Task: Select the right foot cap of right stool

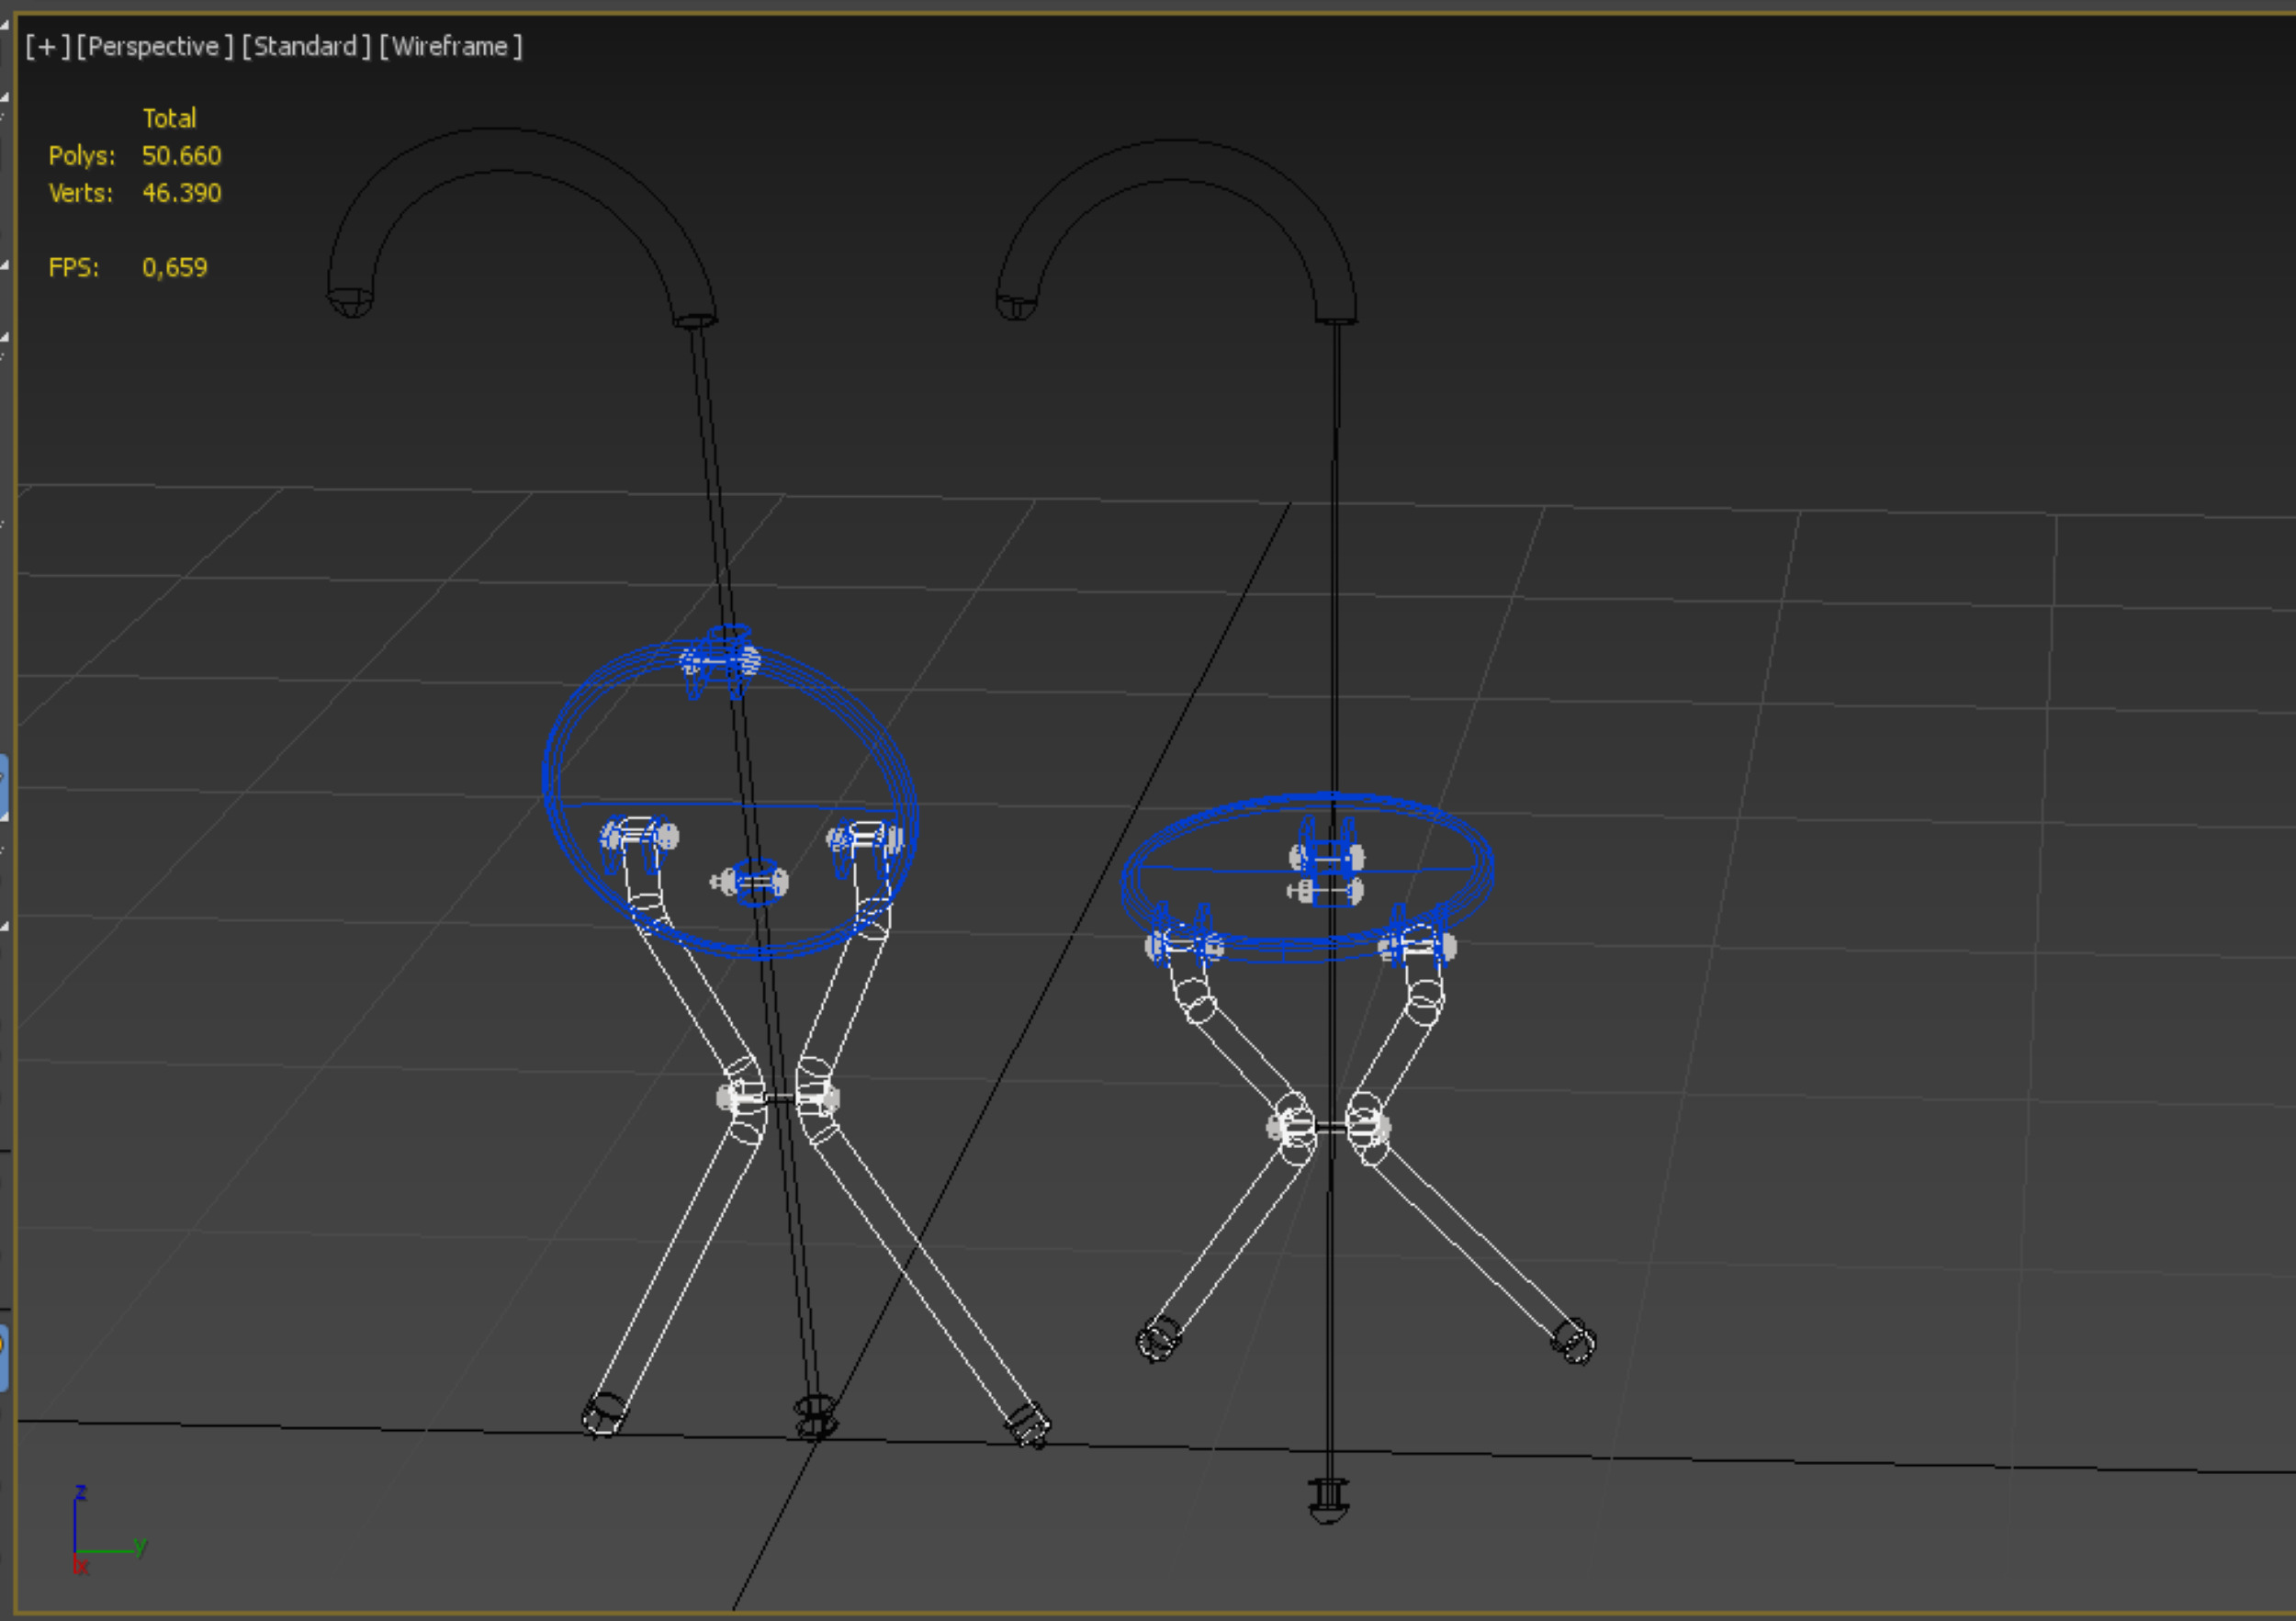Action: 1573,1340
